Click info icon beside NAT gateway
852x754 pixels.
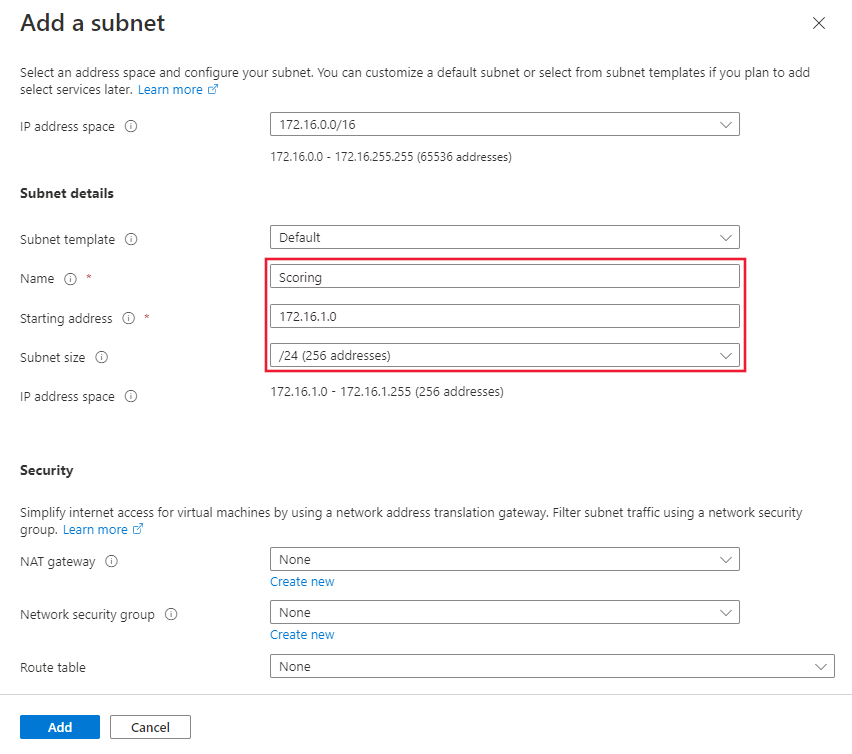click(x=111, y=562)
